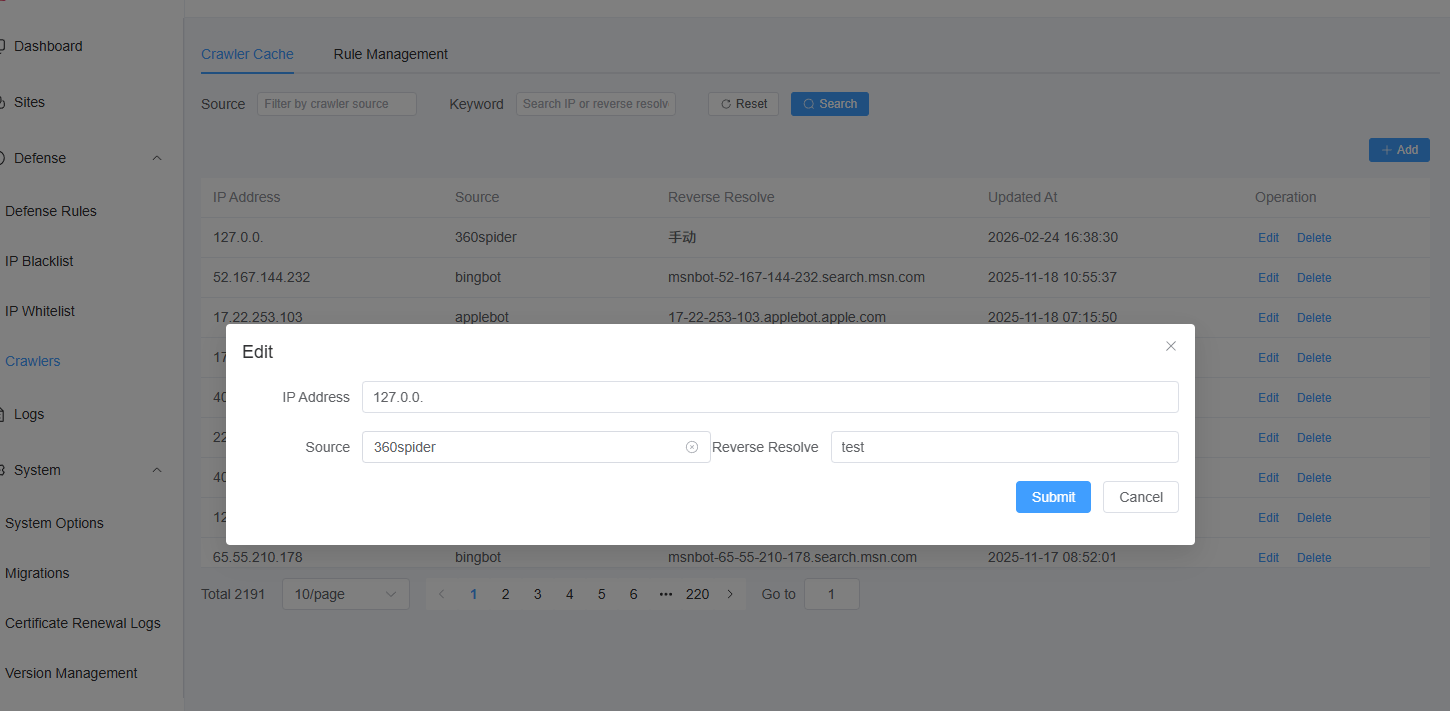Click the IP Address input field
The width and height of the screenshot is (1450, 711).
tap(770, 397)
